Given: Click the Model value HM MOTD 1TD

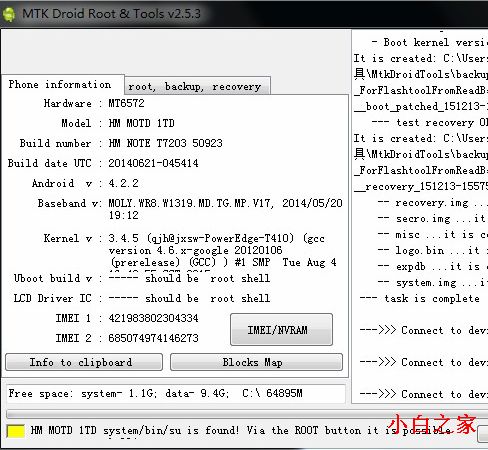Looking at the screenshot, I should [x=141, y=123].
